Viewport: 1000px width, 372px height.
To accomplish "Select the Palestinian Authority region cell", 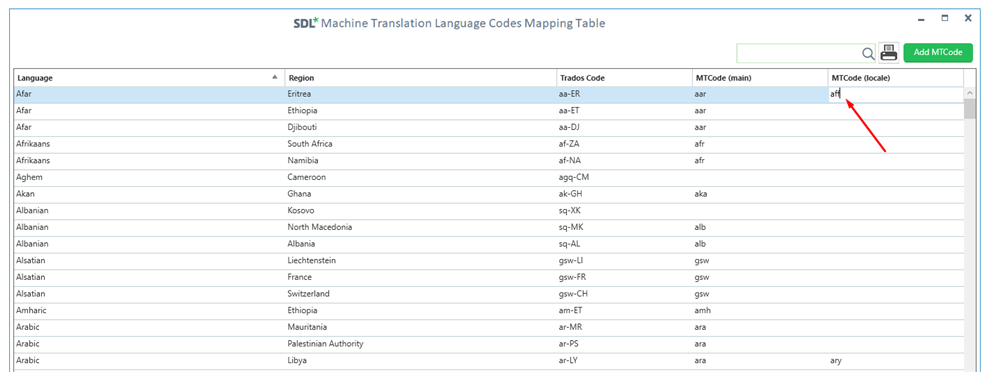I will point(421,343).
